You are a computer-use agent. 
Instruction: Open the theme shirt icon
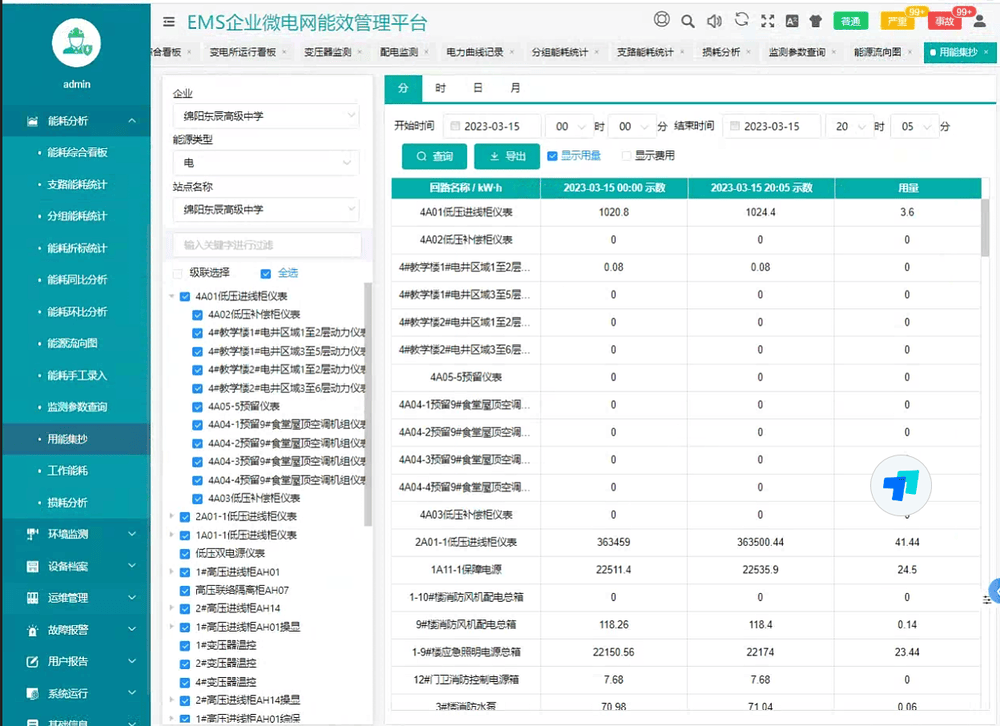point(815,21)
